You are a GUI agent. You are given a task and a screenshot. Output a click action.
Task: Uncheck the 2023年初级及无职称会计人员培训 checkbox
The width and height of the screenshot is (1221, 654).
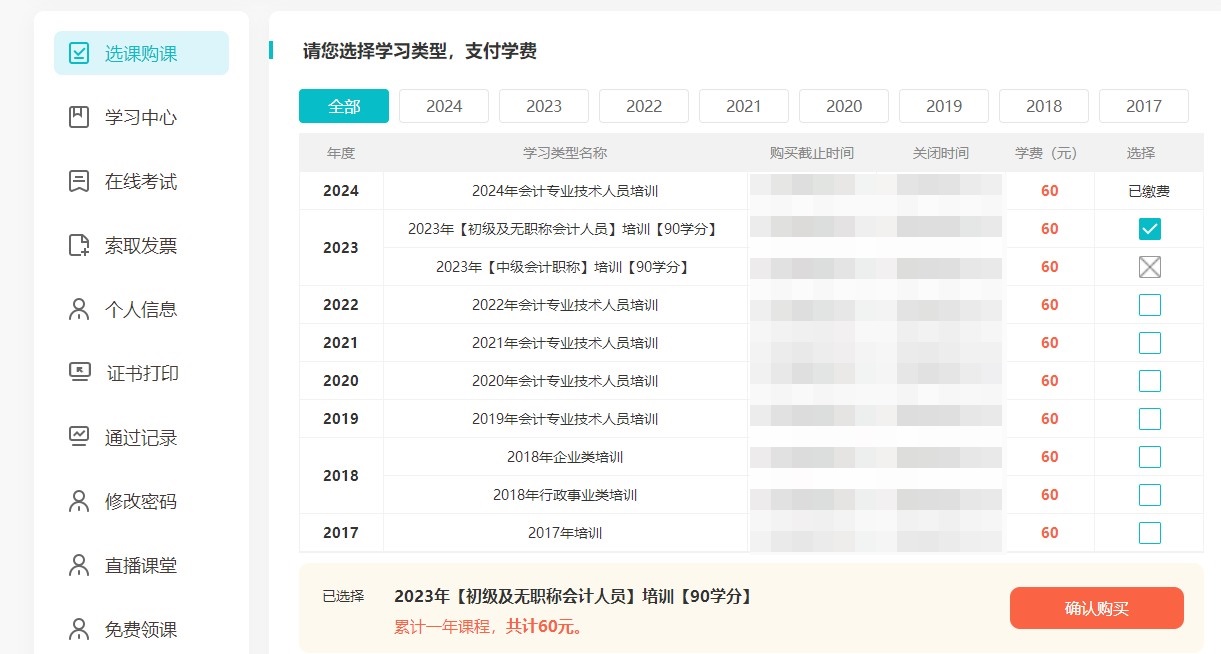1148,228
